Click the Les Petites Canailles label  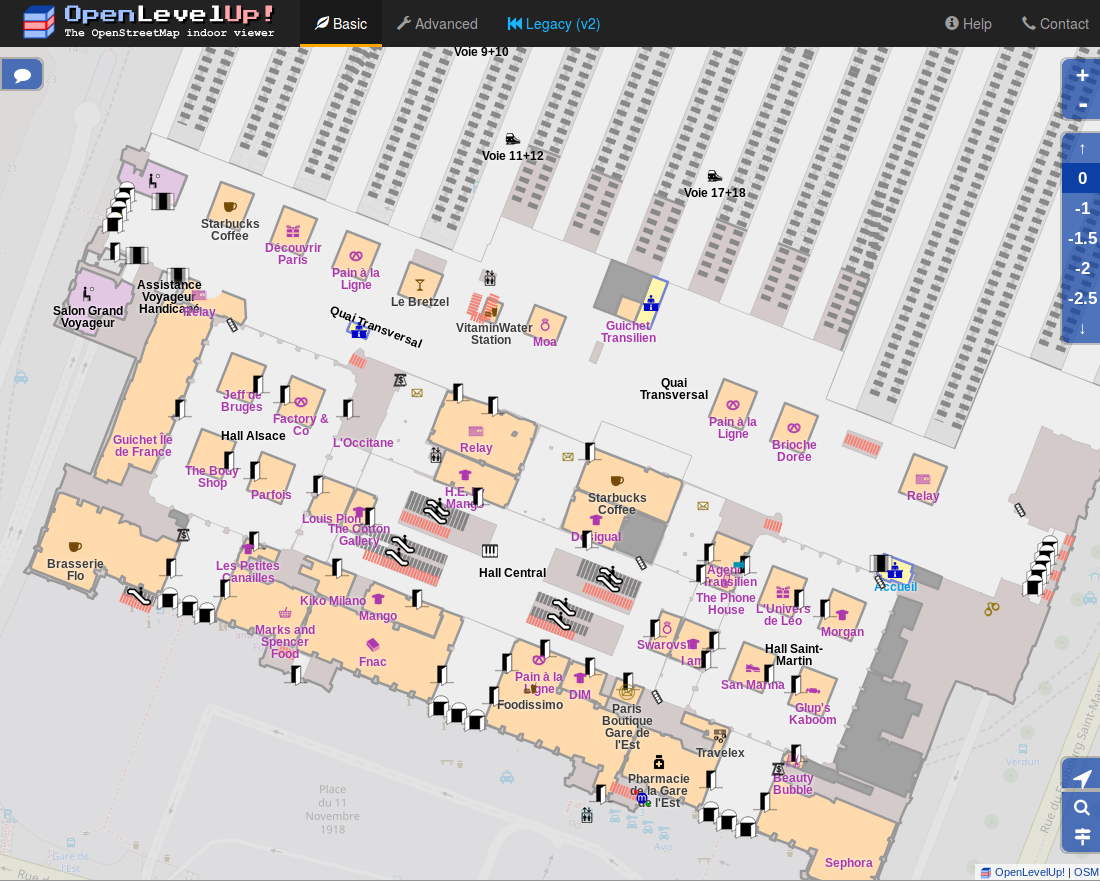[x=248, y=572]
